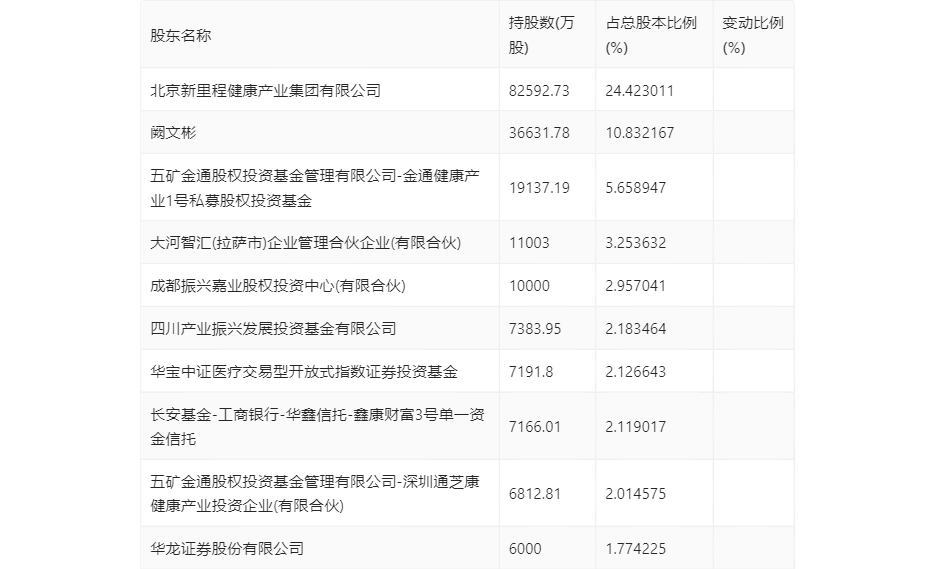Click the percentage 1.774225
Image resolution: width=935 pixels, height=569 pixels.
pos(636,549)
